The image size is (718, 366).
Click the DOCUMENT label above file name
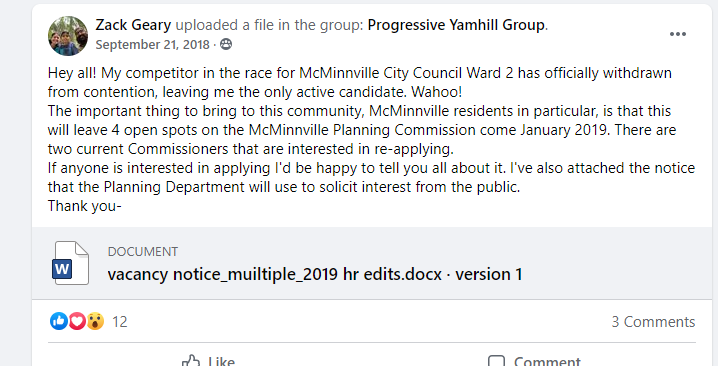(x=143, y=251)
